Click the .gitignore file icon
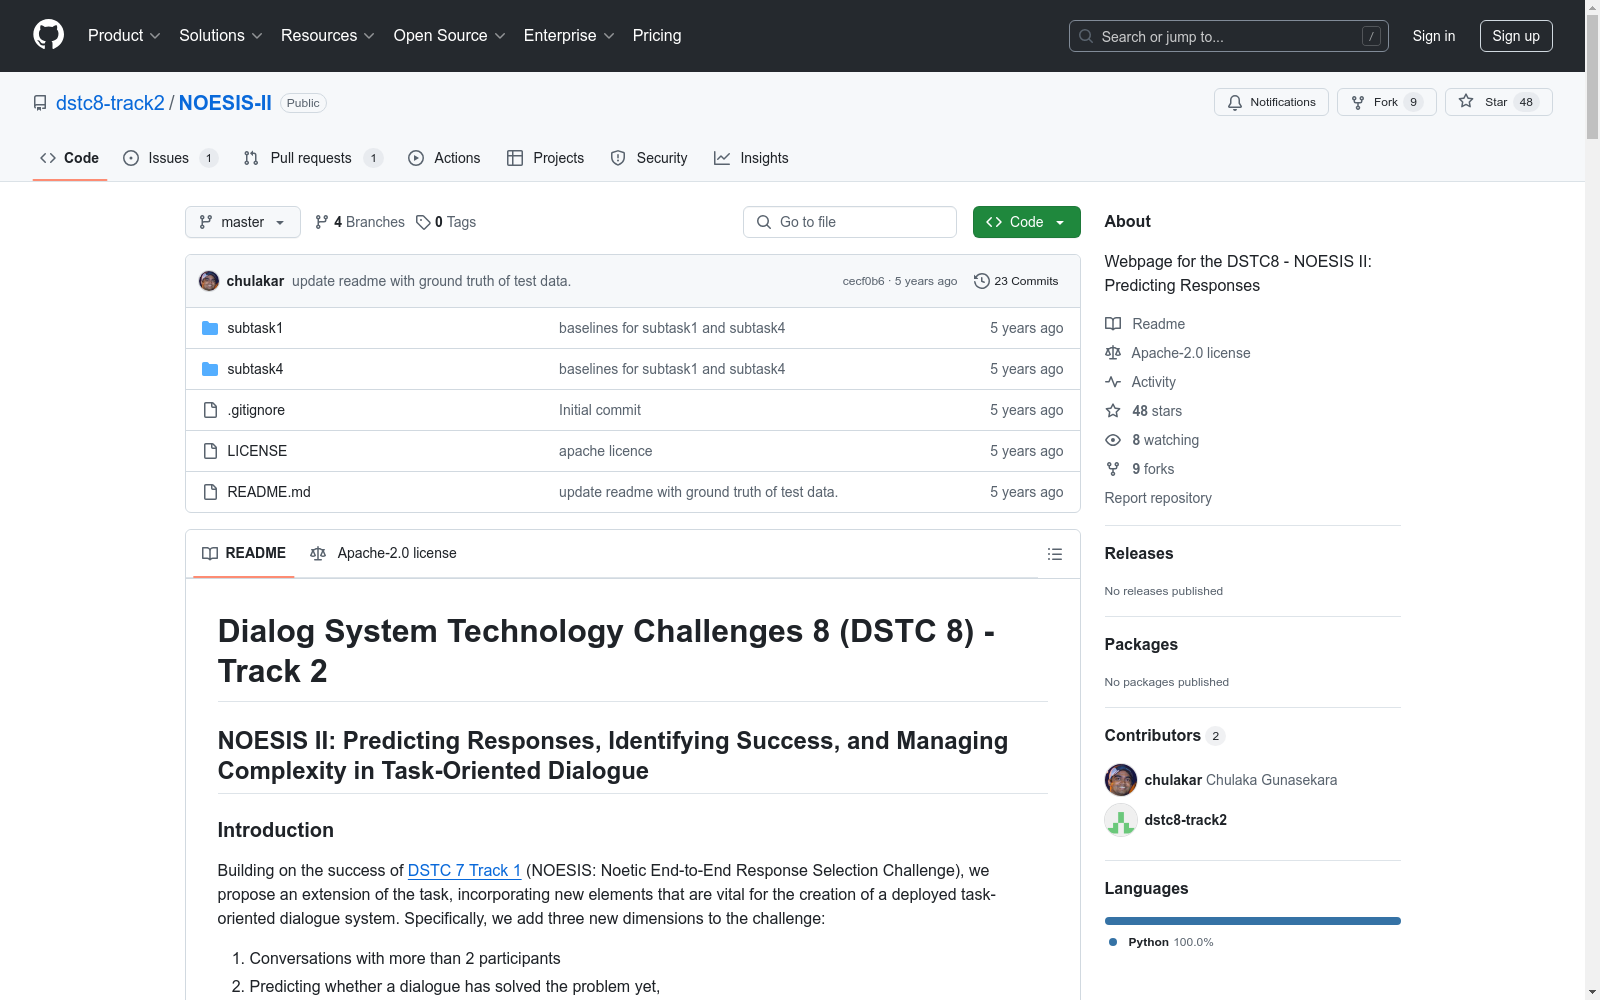 [x=210, y=410]
